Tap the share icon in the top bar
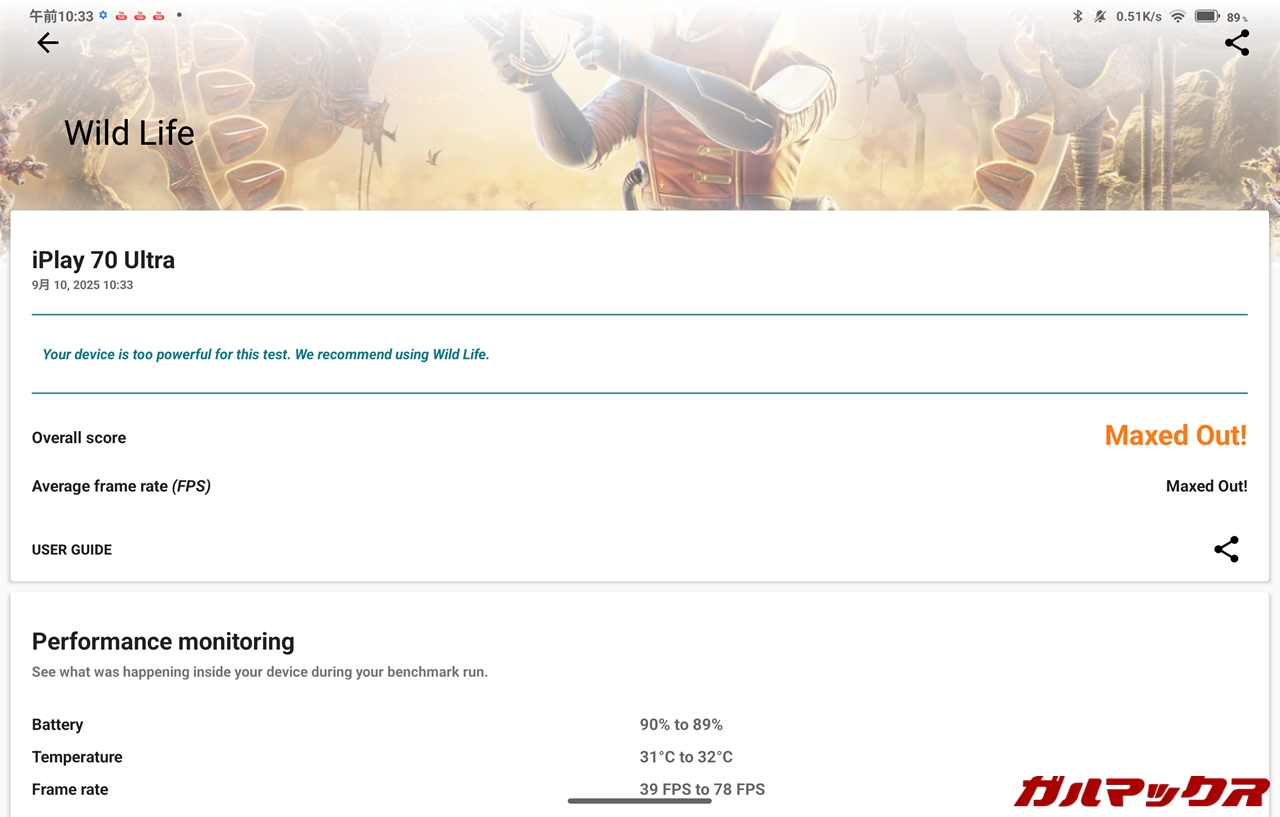The image size is (1280, 817). 1237,43
